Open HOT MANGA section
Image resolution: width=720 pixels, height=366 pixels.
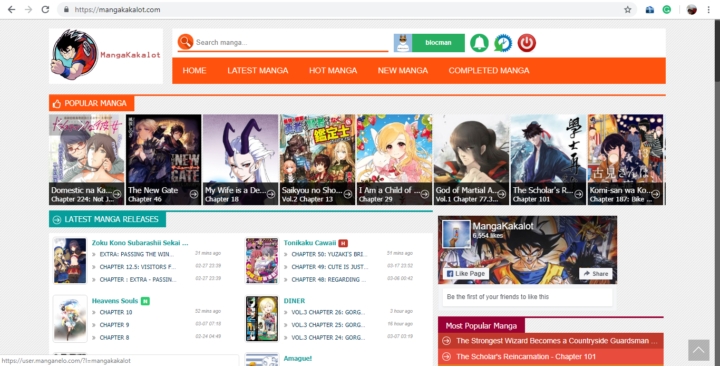tap(333, 70)
